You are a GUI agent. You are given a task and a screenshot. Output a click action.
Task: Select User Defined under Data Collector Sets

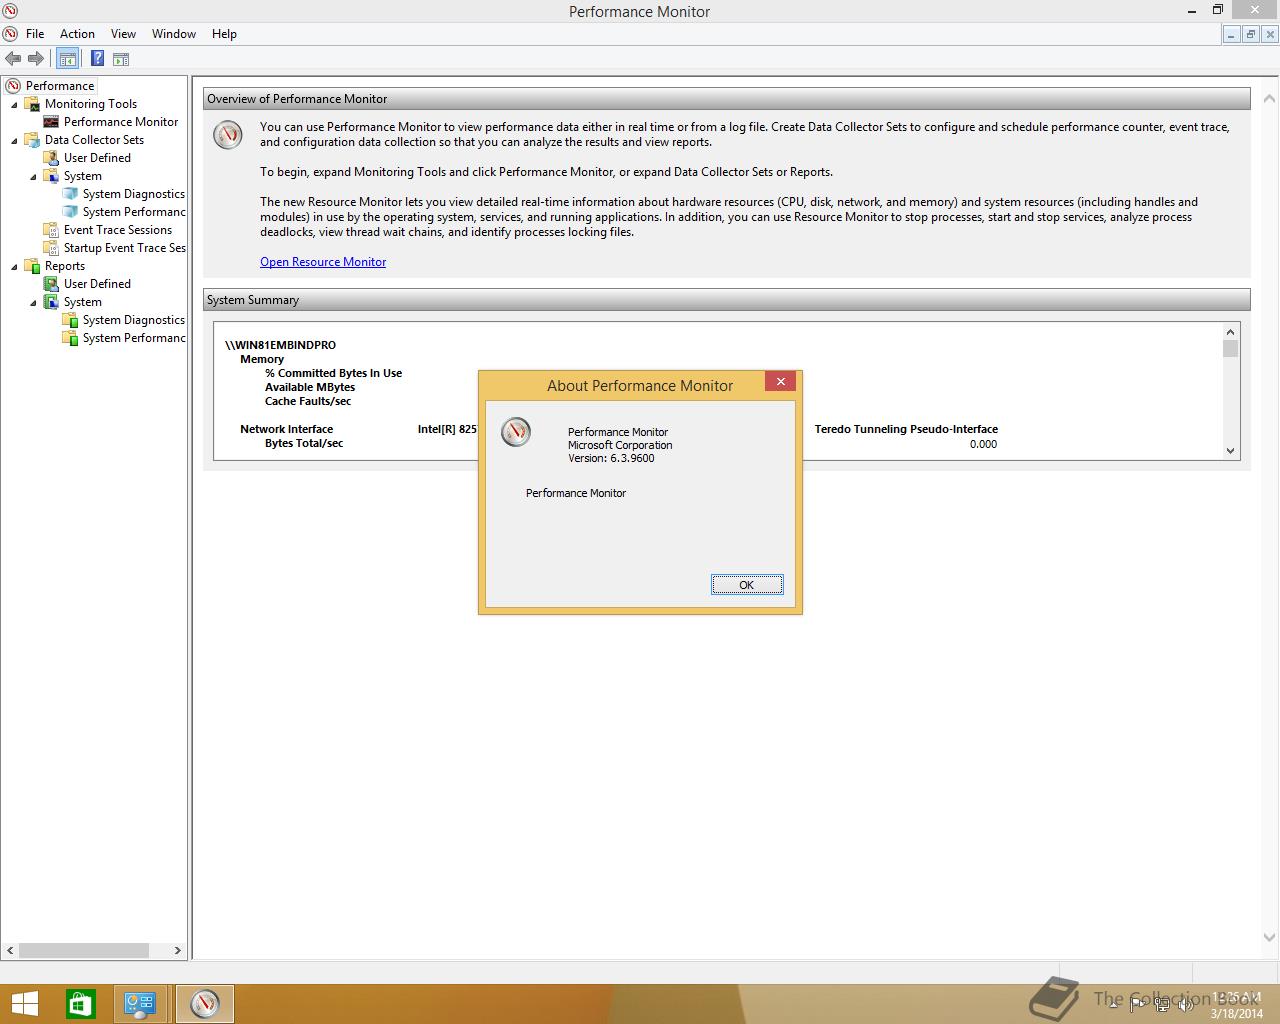point(97,157)
